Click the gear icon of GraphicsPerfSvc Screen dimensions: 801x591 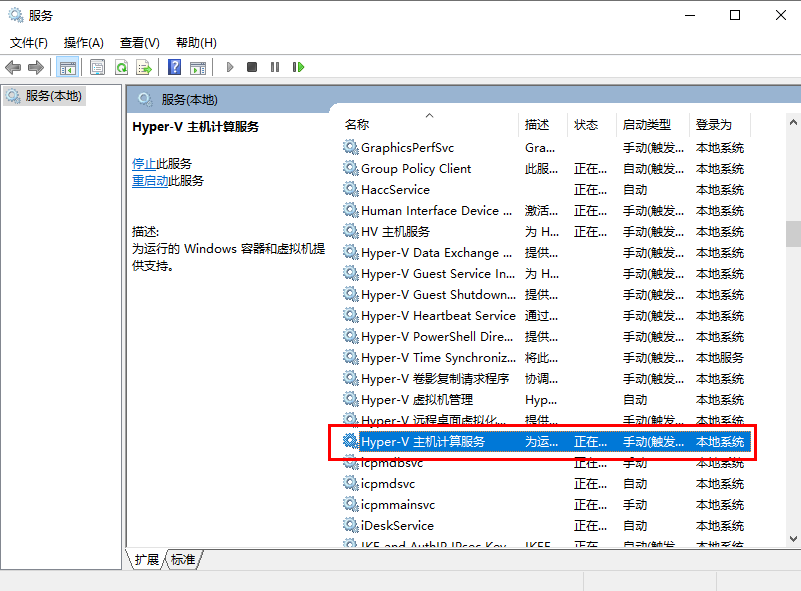pos(350,148)
